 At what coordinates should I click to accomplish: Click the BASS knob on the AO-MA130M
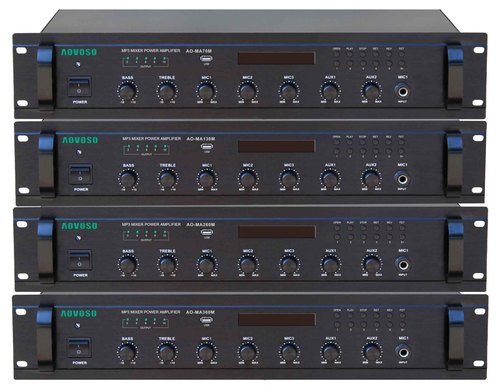click(x=128, y=179)
